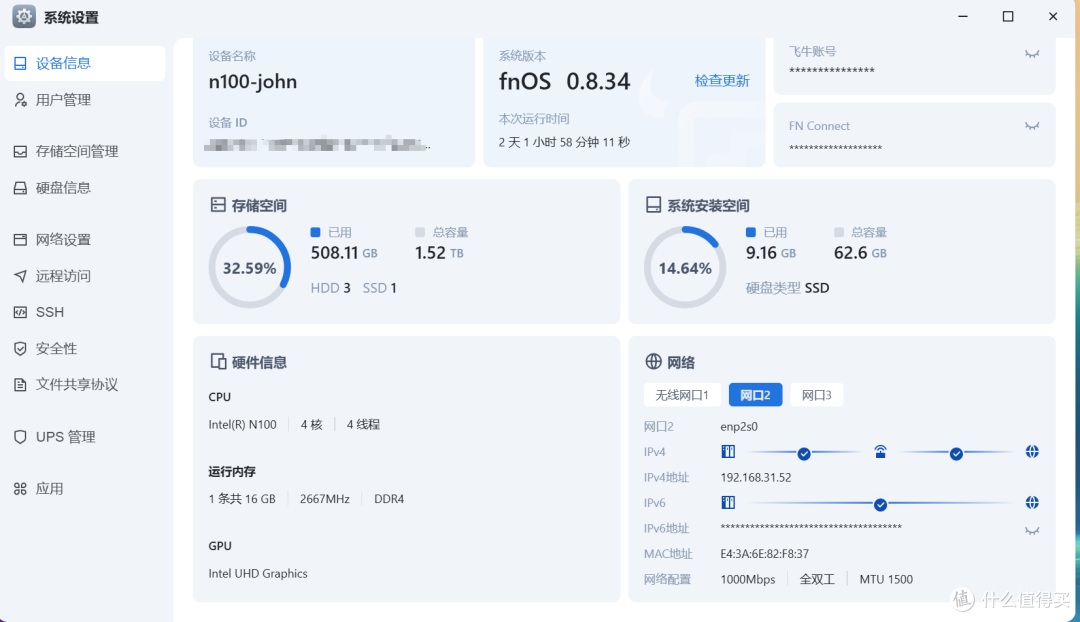Viewport: 1080px width, 622px height.
Task: Click the uptime 2 天 1 小时 text
Action: pos(564,142)
